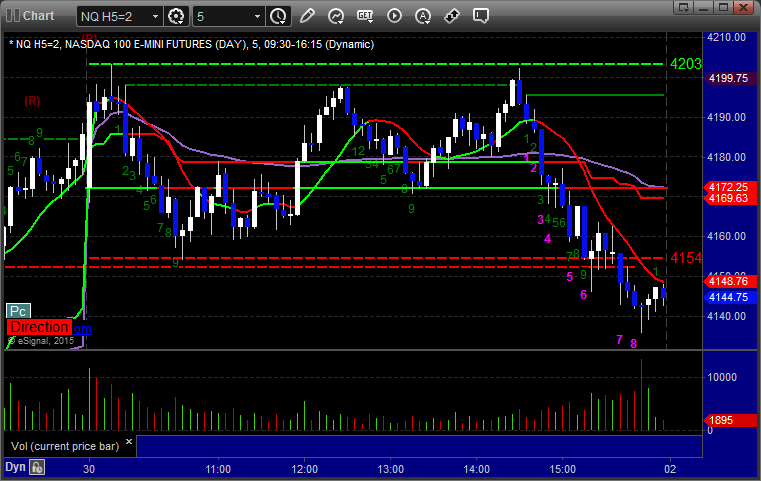Screen dimensions: 761x481
Task: Click the red 4169.63 price label
Action: (x=729, y=199)
